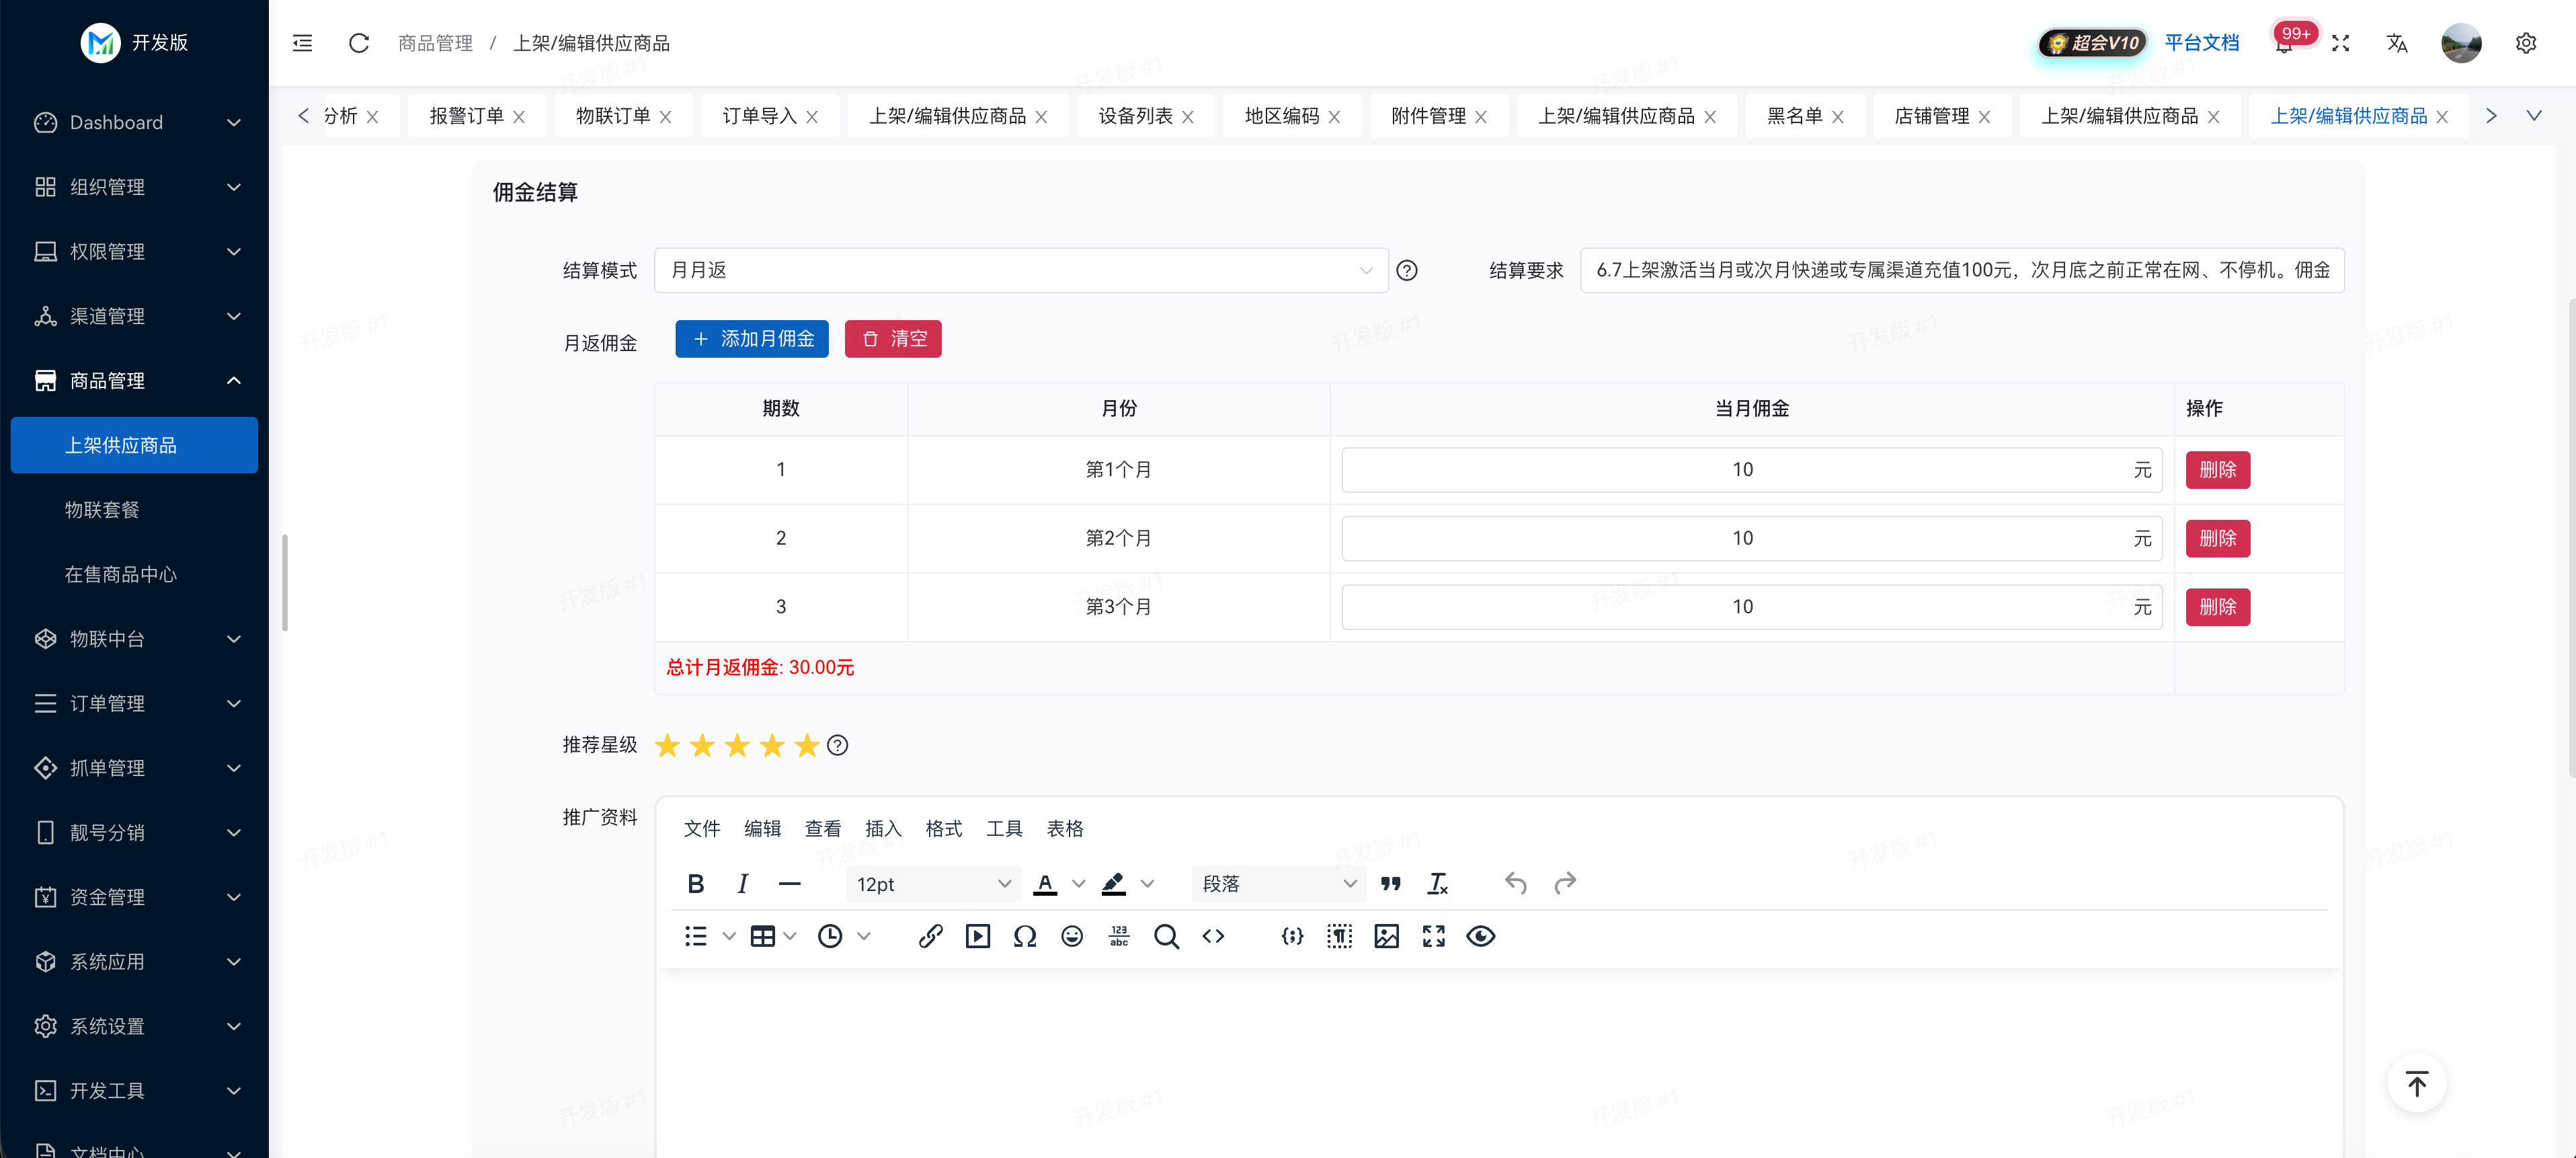This screenshot has height=1158, width=2576.
Task: Insert an emoji via smiley icon
Action: [1072, 936]
